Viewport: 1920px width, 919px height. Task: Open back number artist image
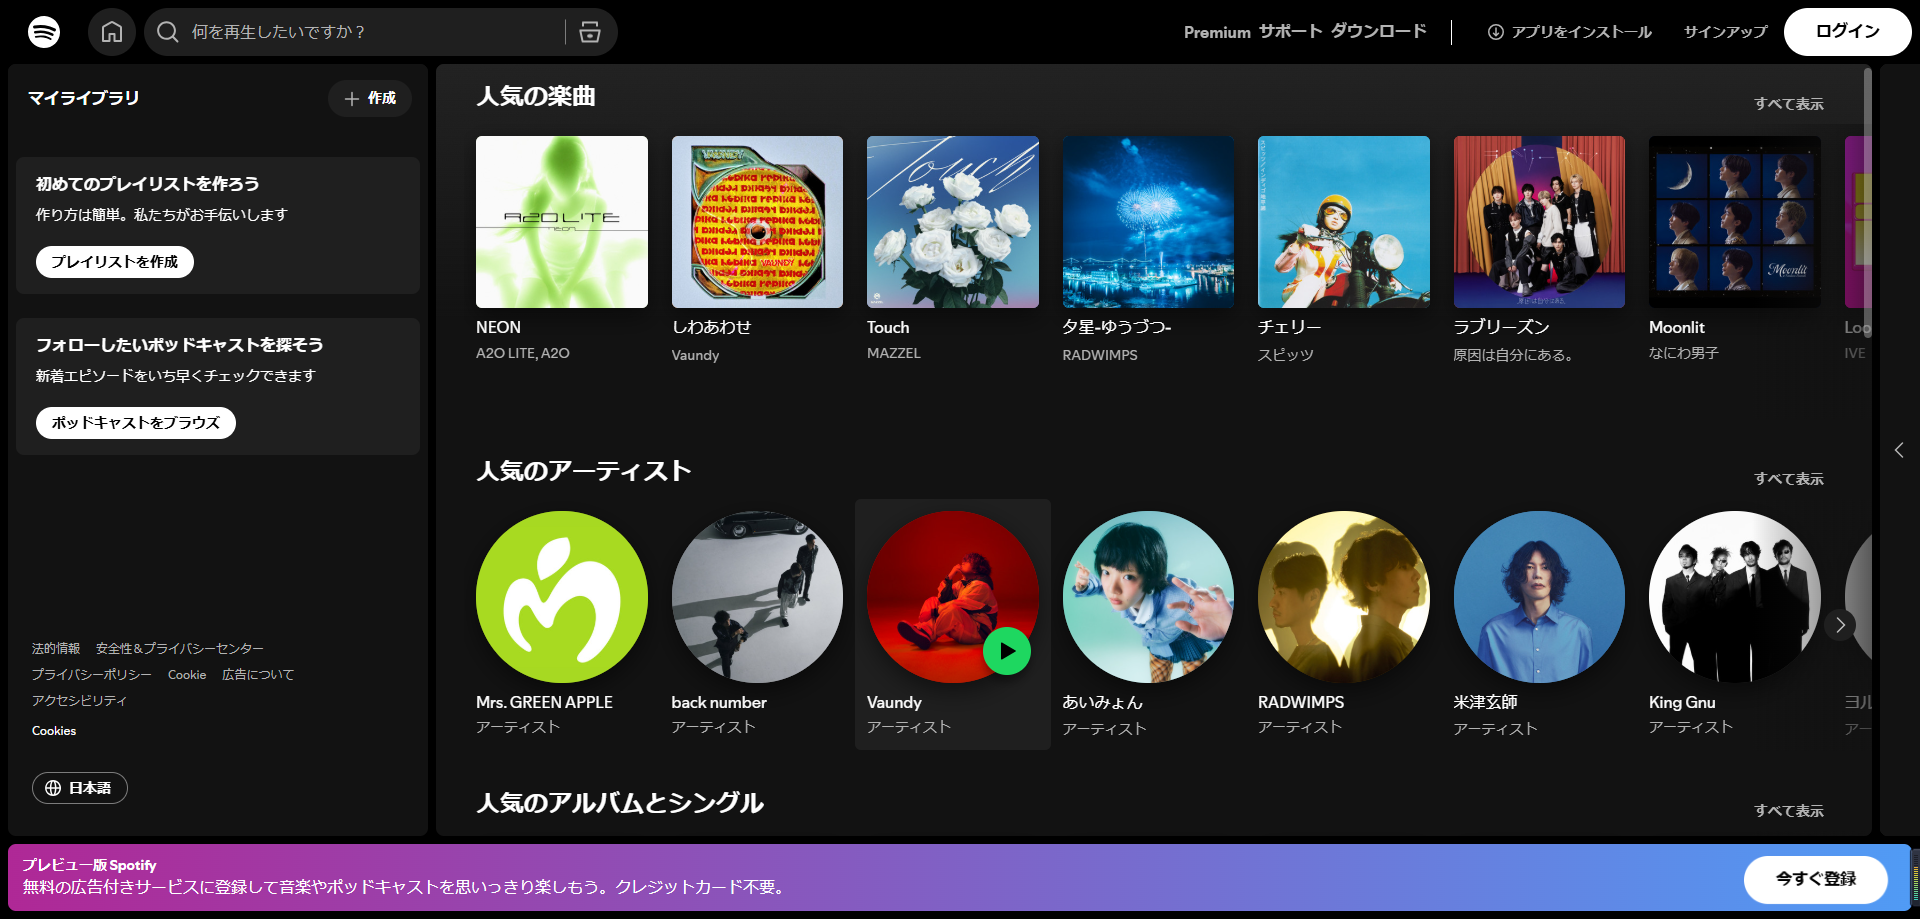click(757, 597)
